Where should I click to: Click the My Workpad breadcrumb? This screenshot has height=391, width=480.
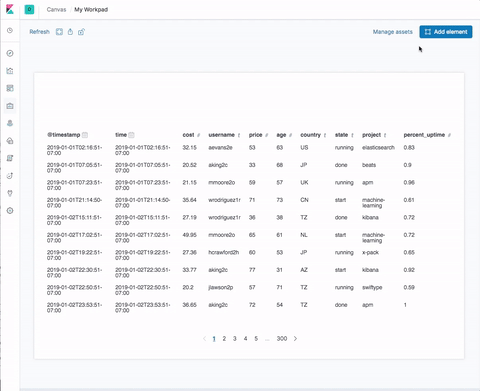pos(91,9)
